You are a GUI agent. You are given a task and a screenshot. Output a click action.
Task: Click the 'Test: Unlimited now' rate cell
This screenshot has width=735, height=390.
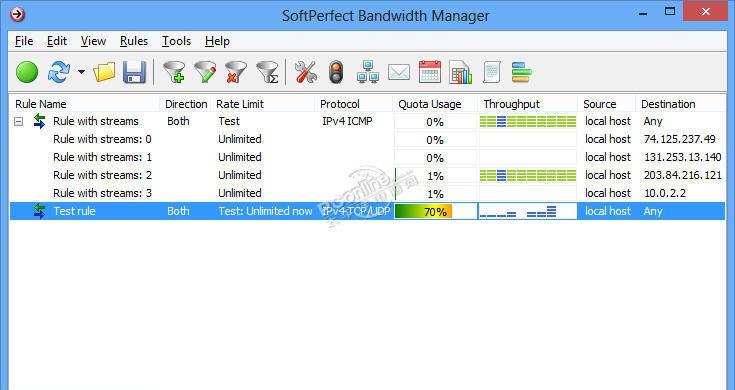pos(265,211)
